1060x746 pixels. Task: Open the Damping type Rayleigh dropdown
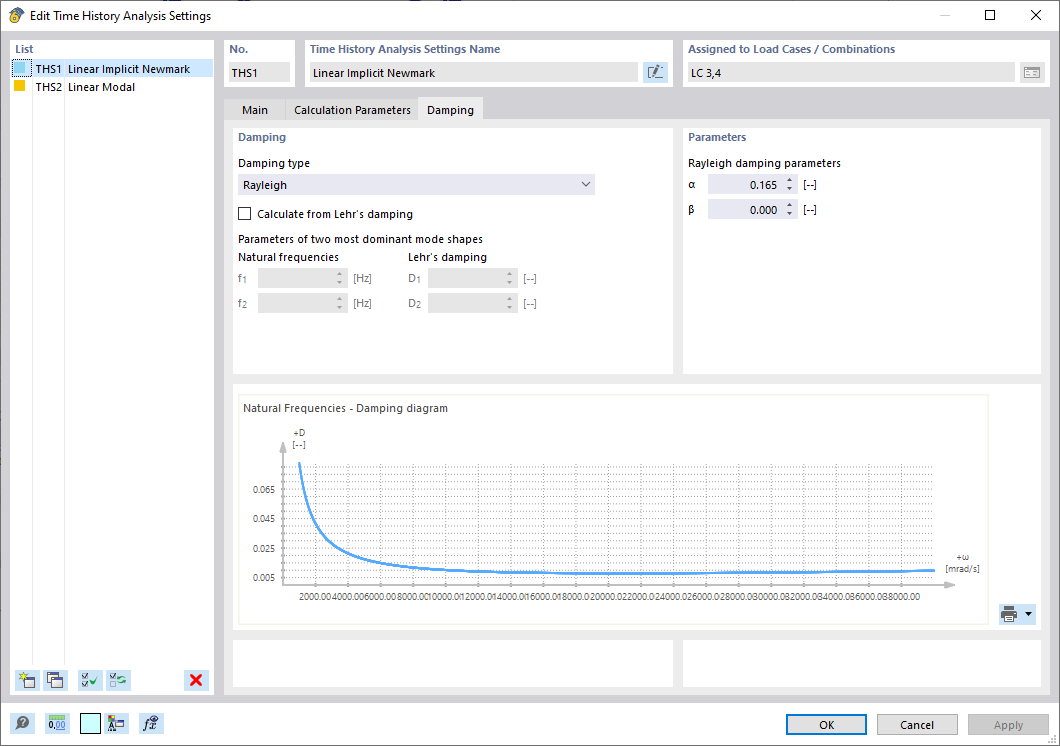[x=416, y=184]
